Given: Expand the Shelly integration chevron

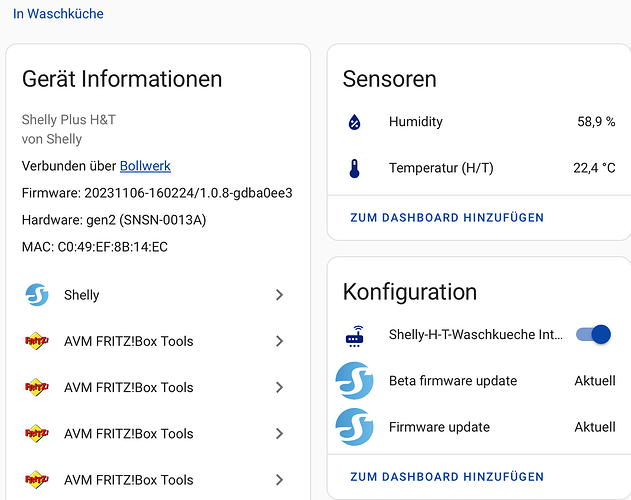Looking at the screenshot, I should tap(279, 295).
